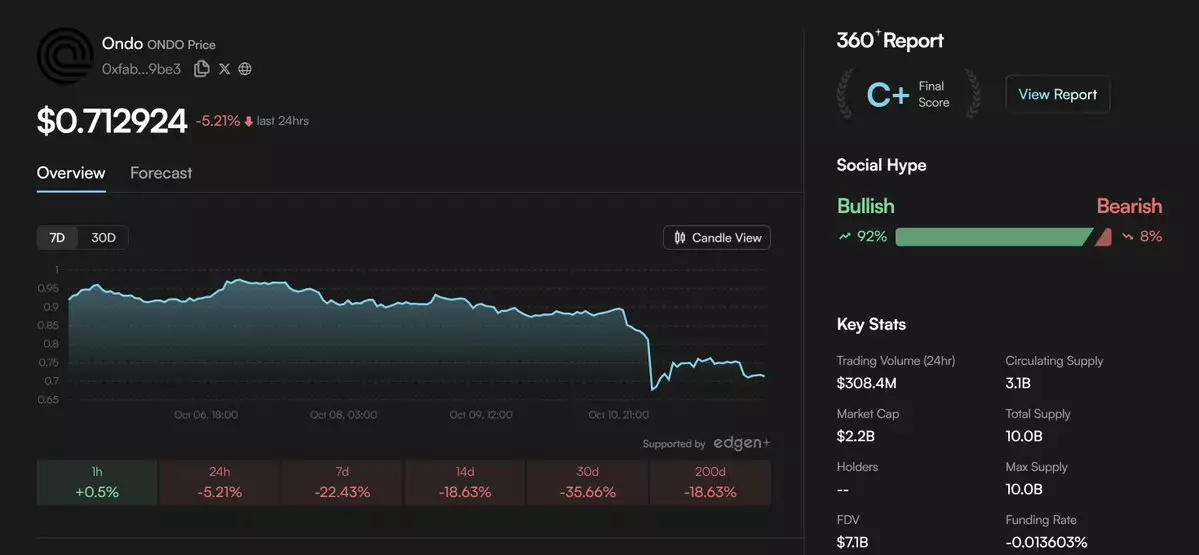Screen dimensions: 1199x555
Task: Click the C+ final score badge
Action: click(x=888, y=95)
